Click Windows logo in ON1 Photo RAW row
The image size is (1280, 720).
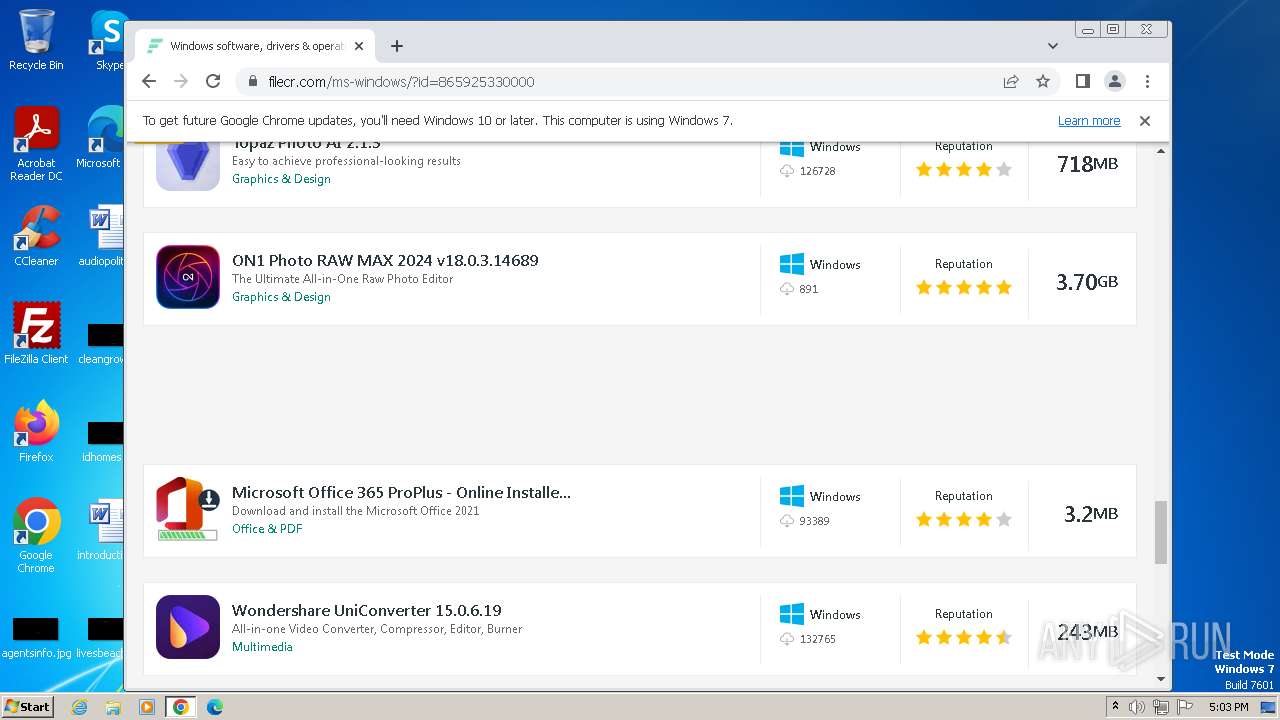click(x=791, y=264)
